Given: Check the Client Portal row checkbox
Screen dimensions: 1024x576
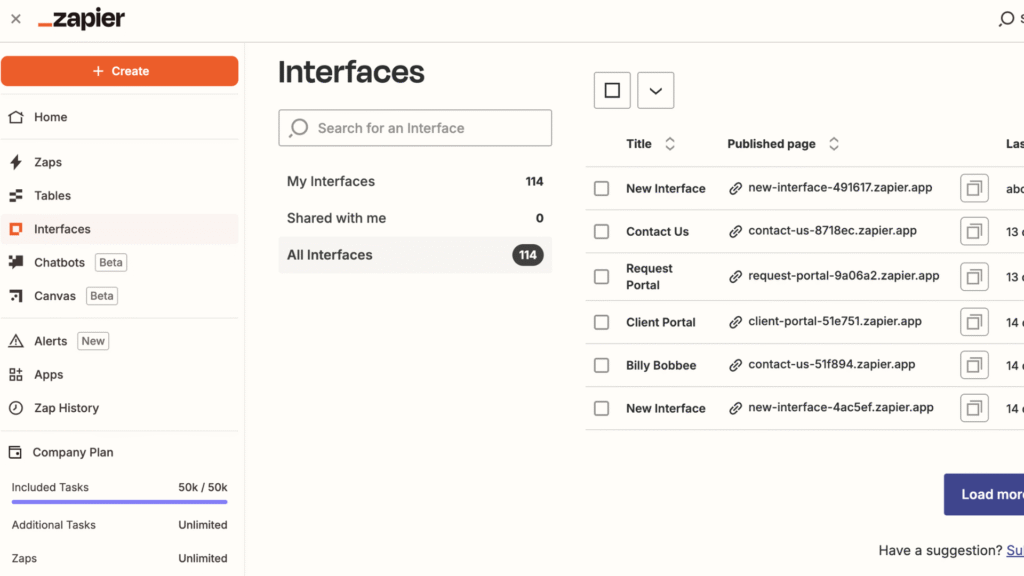Looking at the screenshot, I should point(601,323).
